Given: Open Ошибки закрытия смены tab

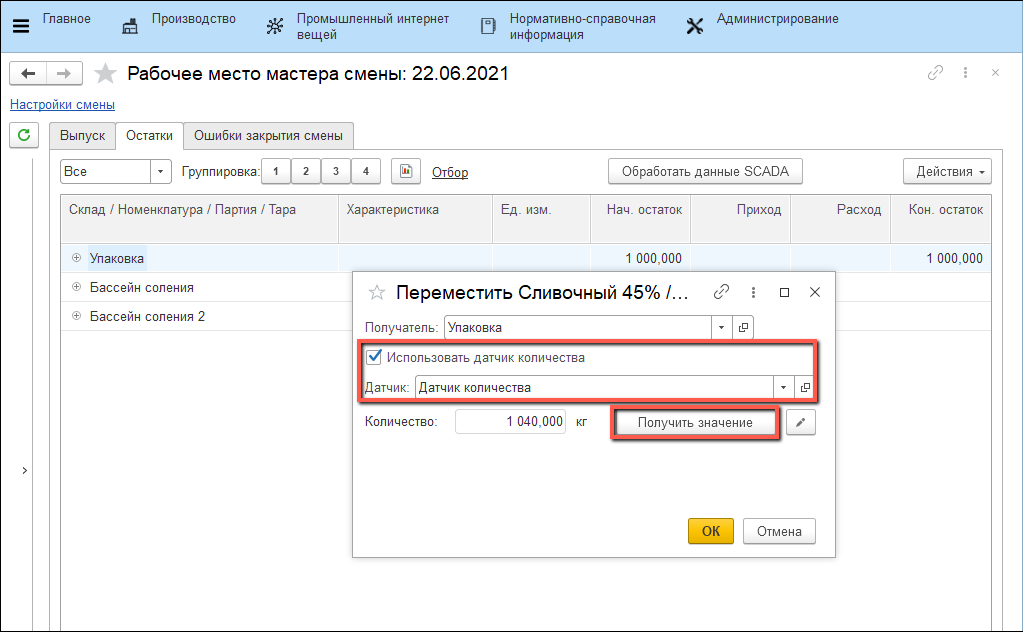Looking at the screenshot, I should coord(268,136).
